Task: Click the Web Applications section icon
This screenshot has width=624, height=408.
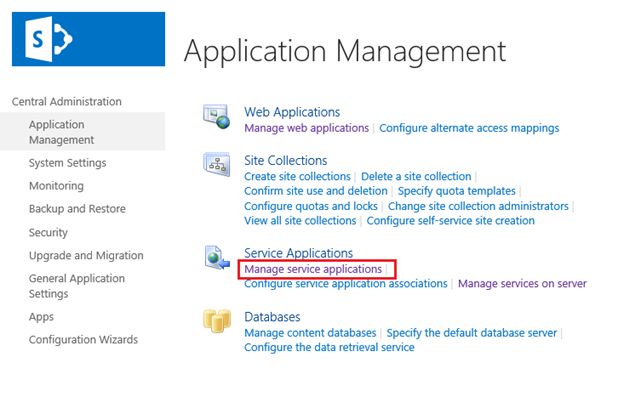Action: point(217,116)
